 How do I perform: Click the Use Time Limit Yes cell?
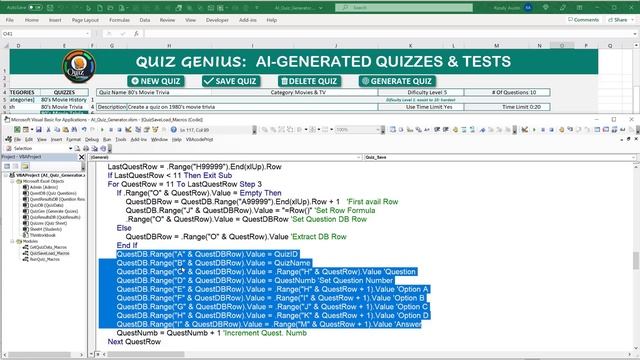point(421,107)
